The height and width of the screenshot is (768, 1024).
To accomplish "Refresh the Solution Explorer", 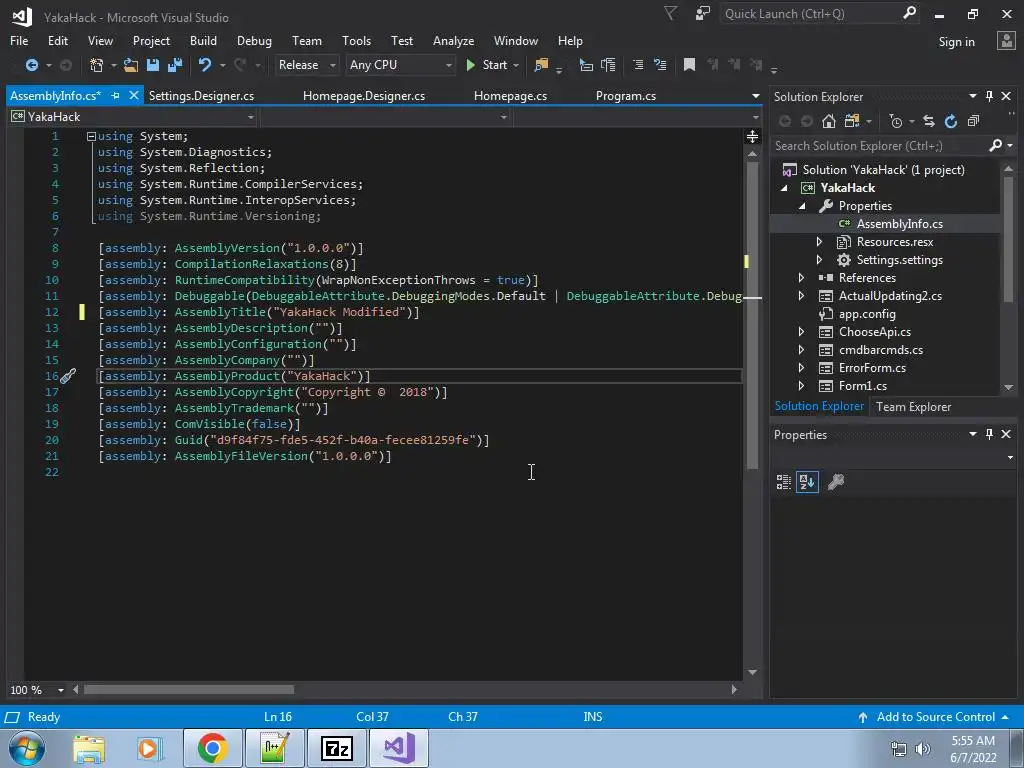I will click(x=951, y=121).
